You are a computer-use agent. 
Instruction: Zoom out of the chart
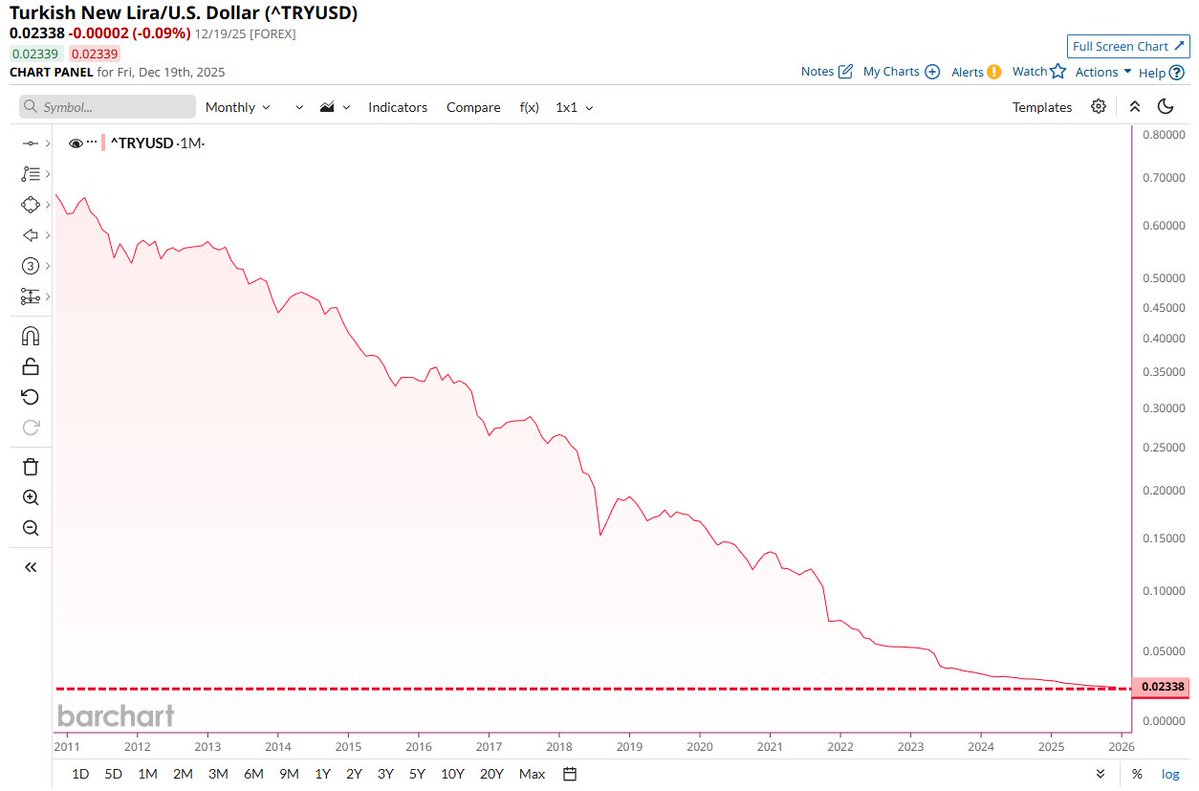31,529
